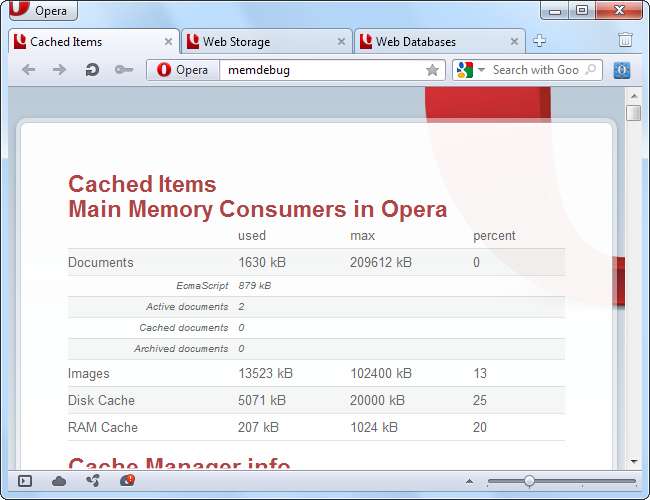This screenshot has width=650, height=500.
Task: Open Opera Turbo icon with alert
Action: click(x=127, y=481)
